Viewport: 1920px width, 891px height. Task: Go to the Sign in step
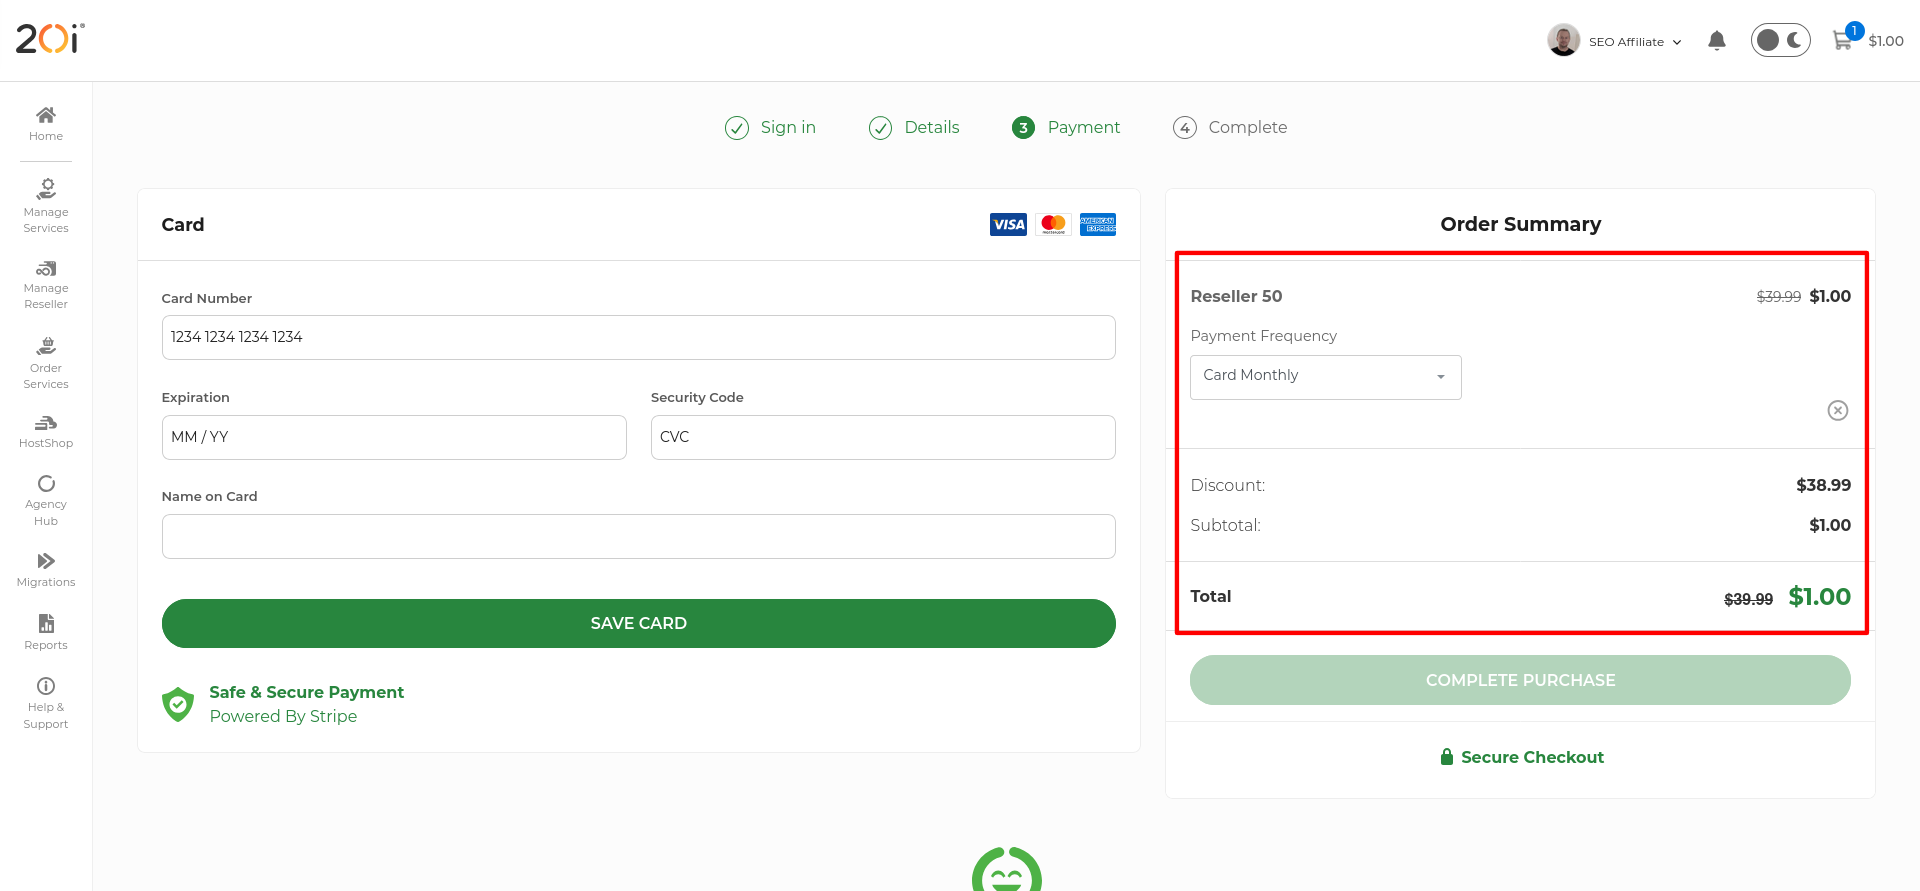coord(770,128)
